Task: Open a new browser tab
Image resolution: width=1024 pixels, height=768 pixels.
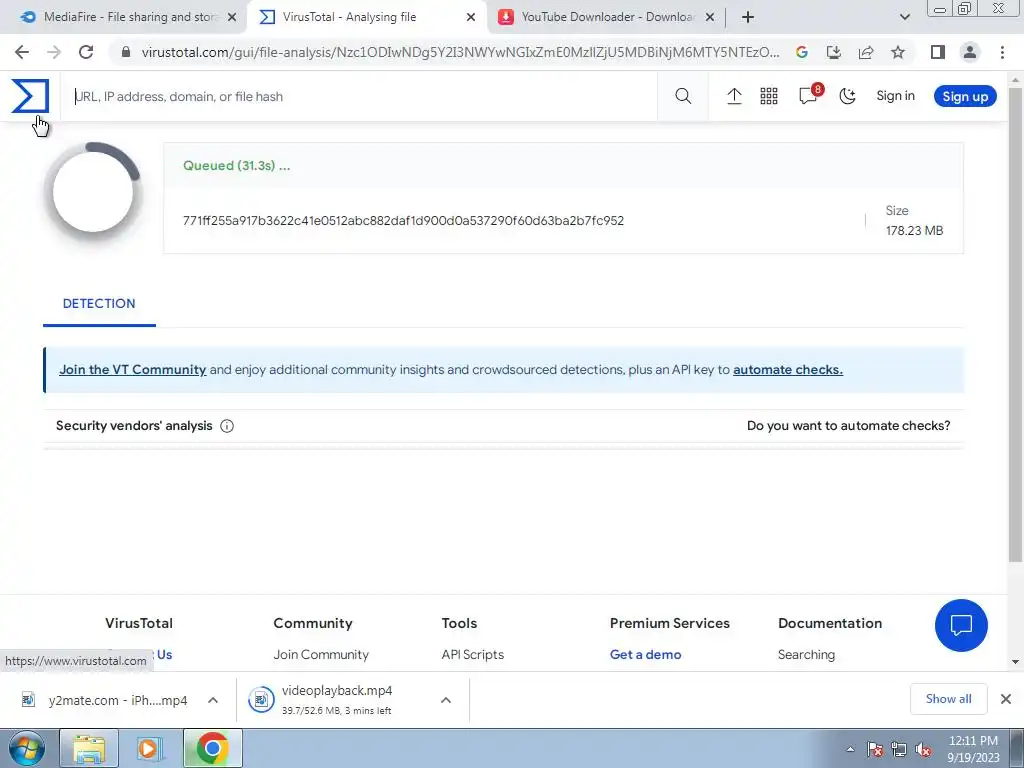Action: 748,17
